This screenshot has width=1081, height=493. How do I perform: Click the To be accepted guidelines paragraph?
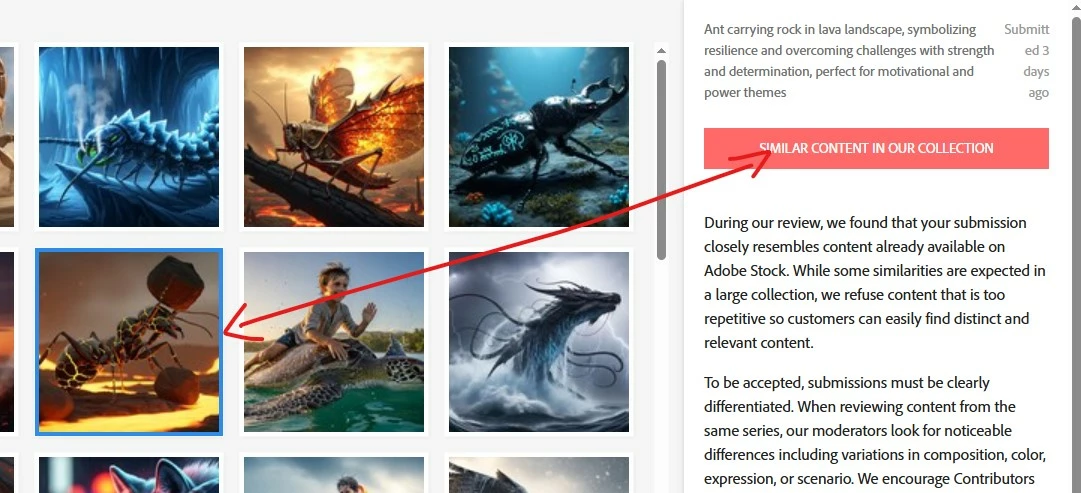876,431
